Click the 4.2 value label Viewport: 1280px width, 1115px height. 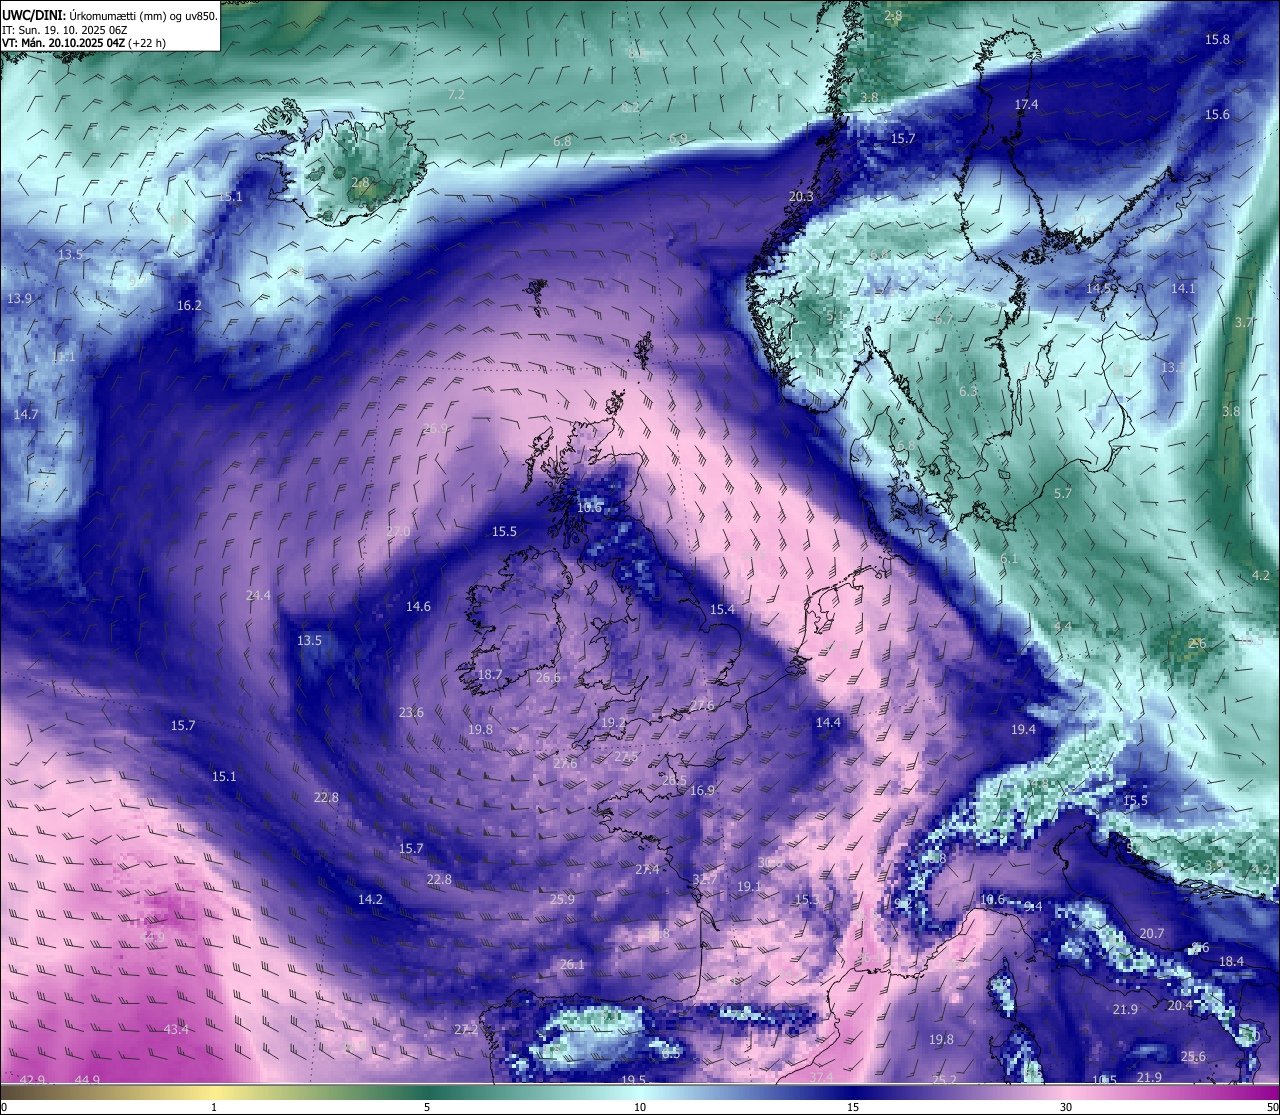pos(1261,576)
